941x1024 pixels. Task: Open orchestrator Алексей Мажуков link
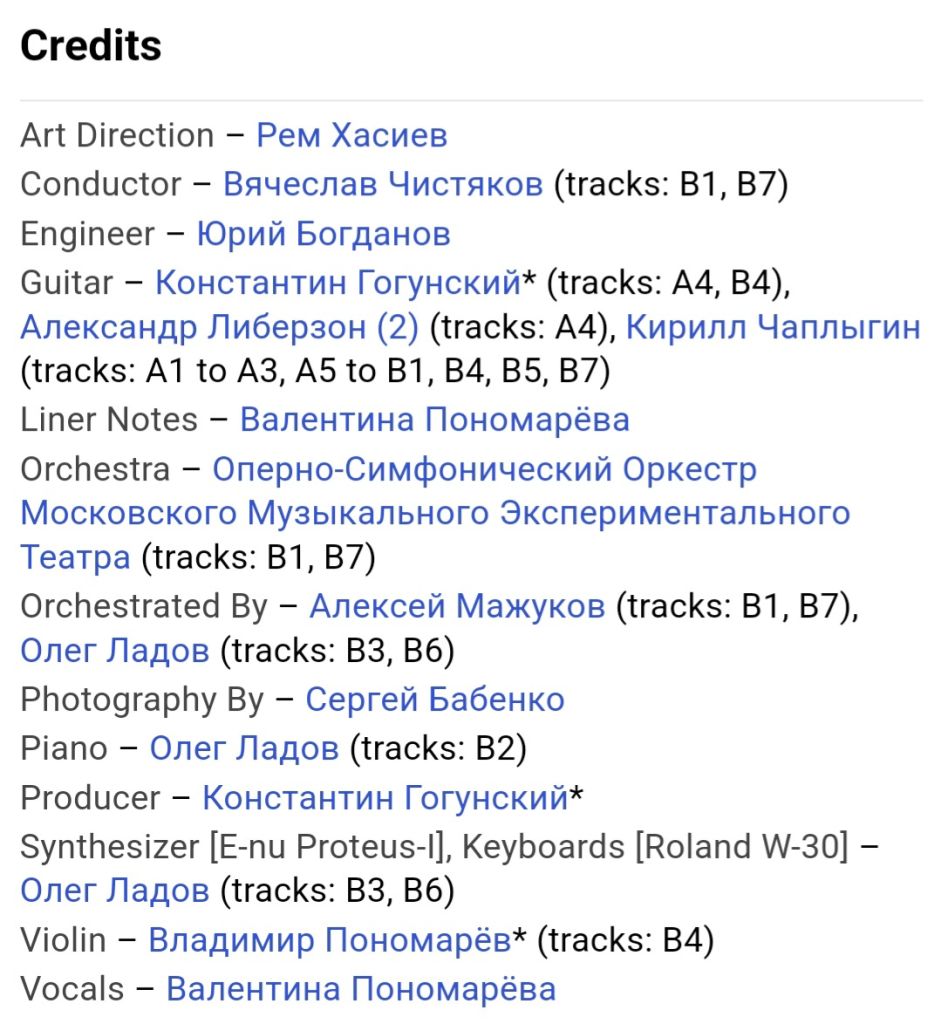coord(457,607)
